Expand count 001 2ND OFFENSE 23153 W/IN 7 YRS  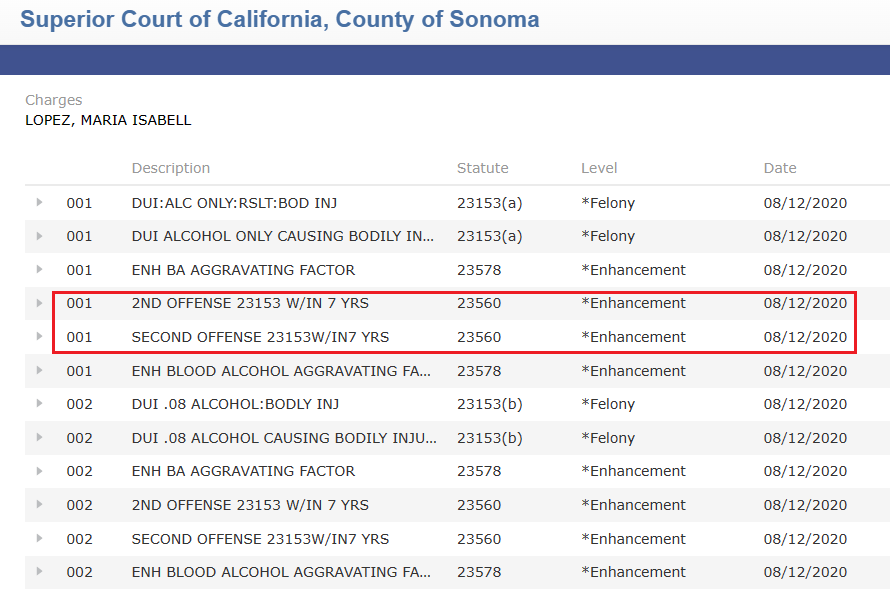coord(40,303)
